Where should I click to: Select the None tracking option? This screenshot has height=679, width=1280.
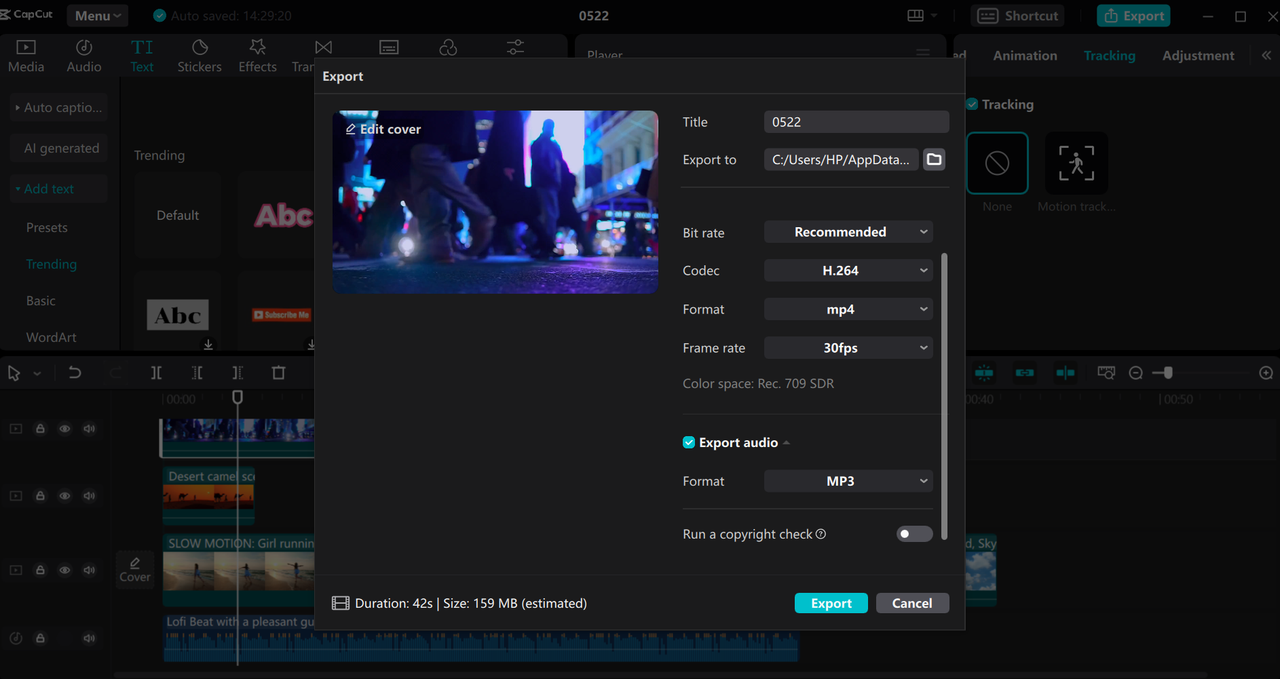tap(997, 163)
